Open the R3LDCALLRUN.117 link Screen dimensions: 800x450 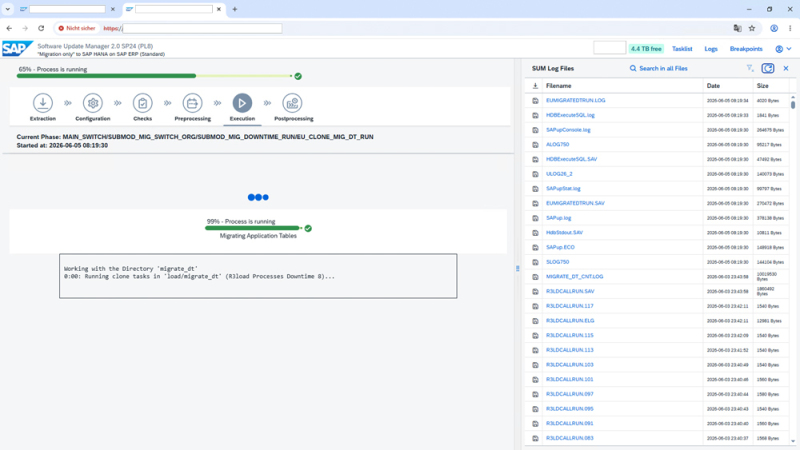click(569, 306)
